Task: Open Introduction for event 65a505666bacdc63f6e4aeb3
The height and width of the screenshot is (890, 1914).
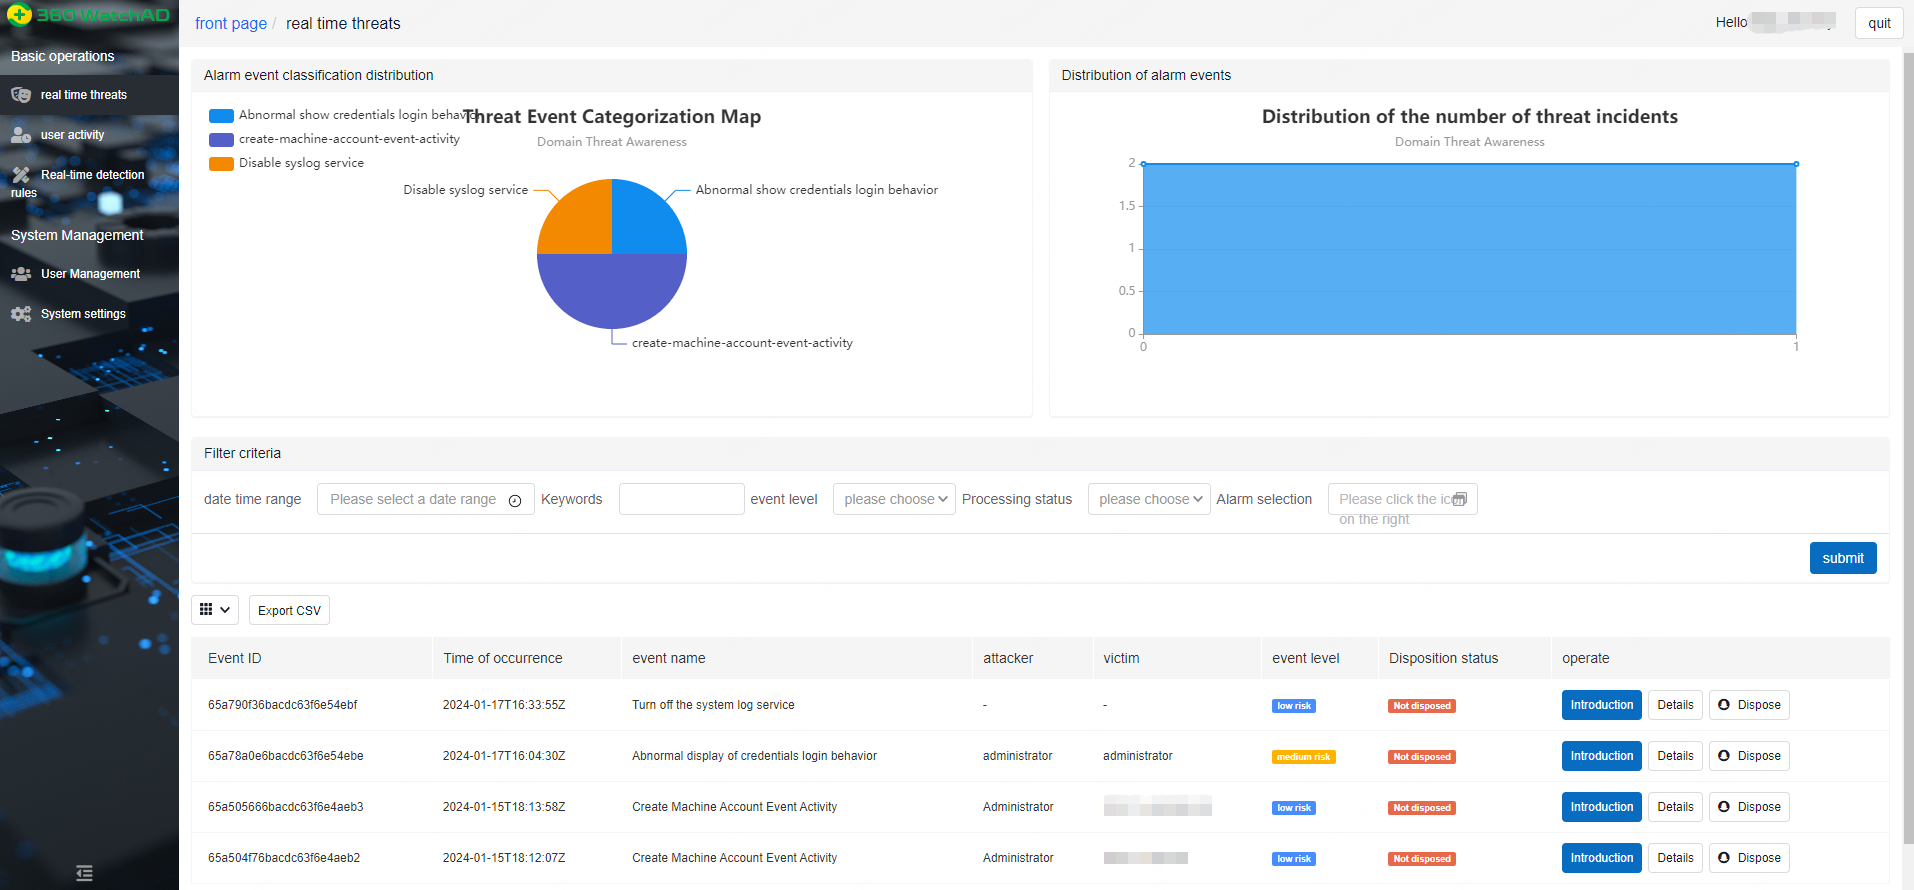Action: point(1601,807)
